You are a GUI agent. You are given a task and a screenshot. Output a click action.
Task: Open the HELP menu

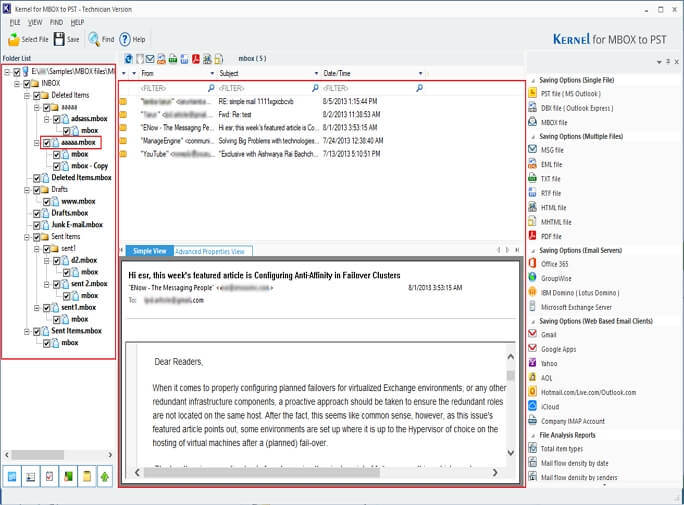click(77, 22)
